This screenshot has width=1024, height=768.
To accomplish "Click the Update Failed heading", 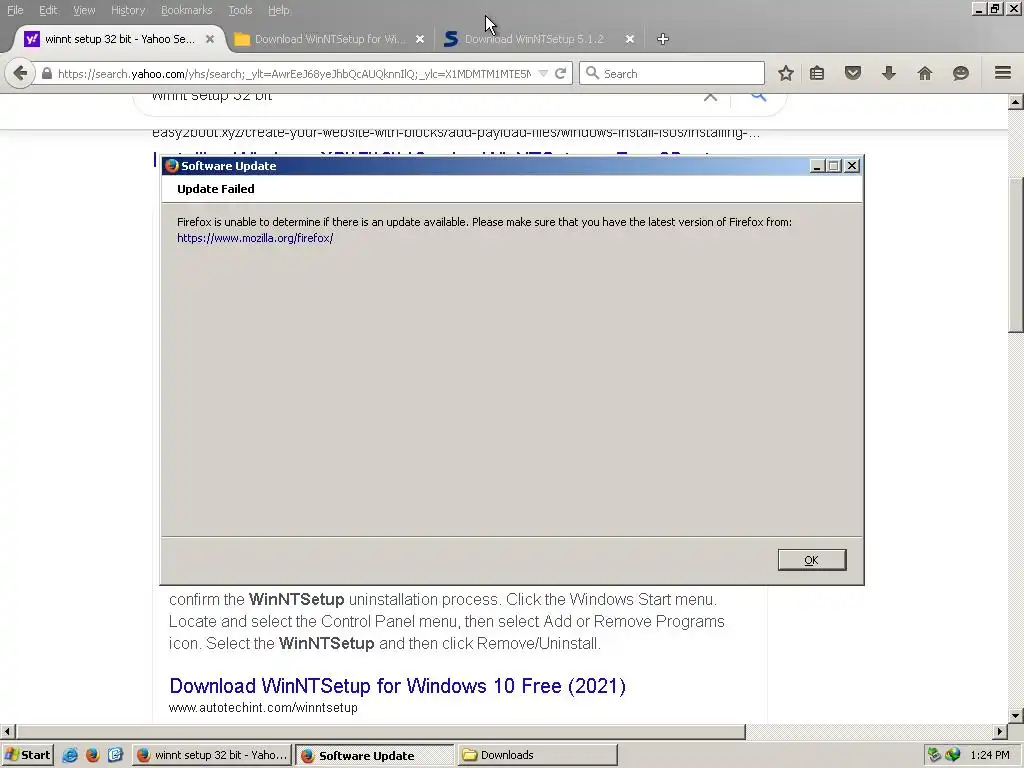I will [x=216, y=189].
